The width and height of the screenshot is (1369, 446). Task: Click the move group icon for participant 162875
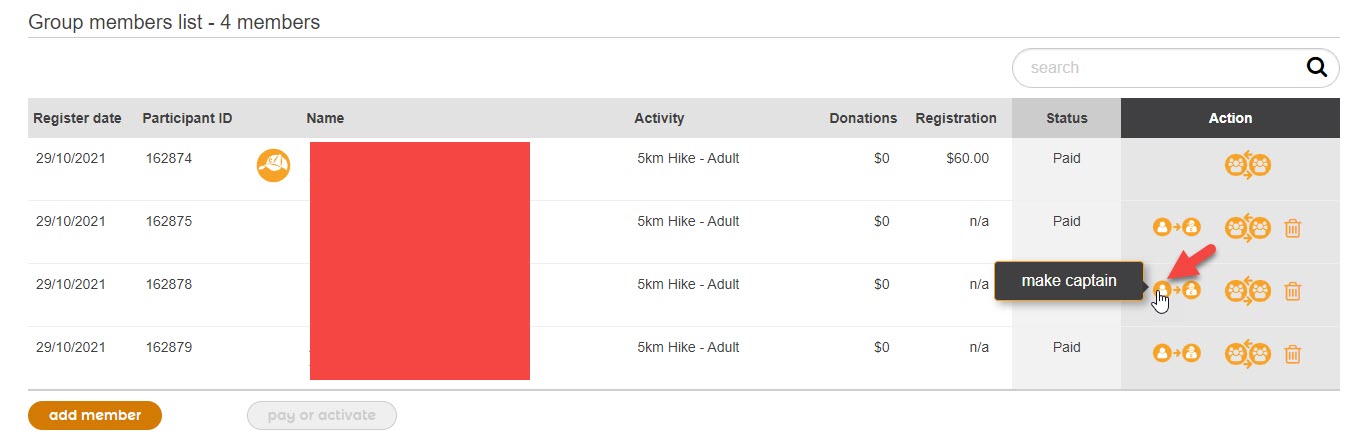(1247, 228)
